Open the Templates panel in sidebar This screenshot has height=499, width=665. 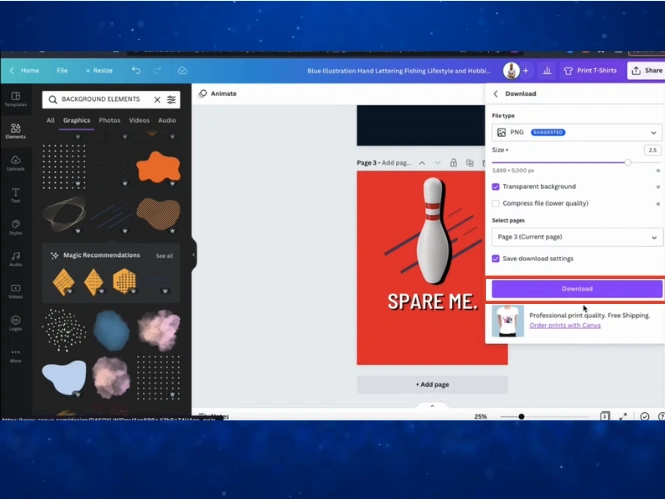click(15, 98)
